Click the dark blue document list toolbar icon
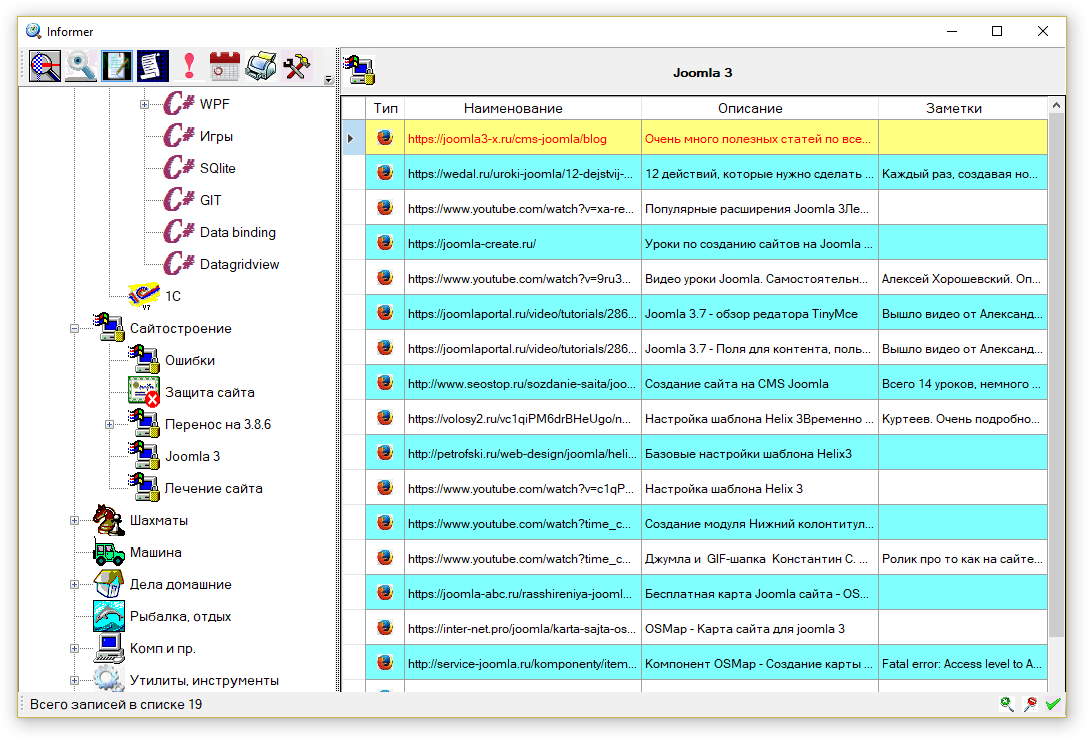Image resolution: width=1088 pixels, height=740 pixels. point(153,66)
